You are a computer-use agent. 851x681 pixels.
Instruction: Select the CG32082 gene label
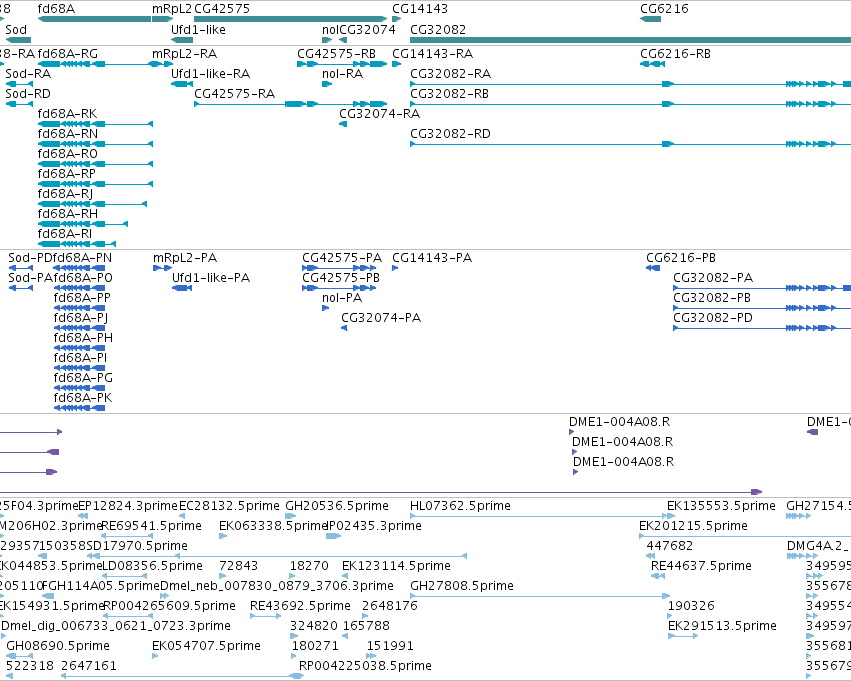pyautogui.click(x=438, y=30)
